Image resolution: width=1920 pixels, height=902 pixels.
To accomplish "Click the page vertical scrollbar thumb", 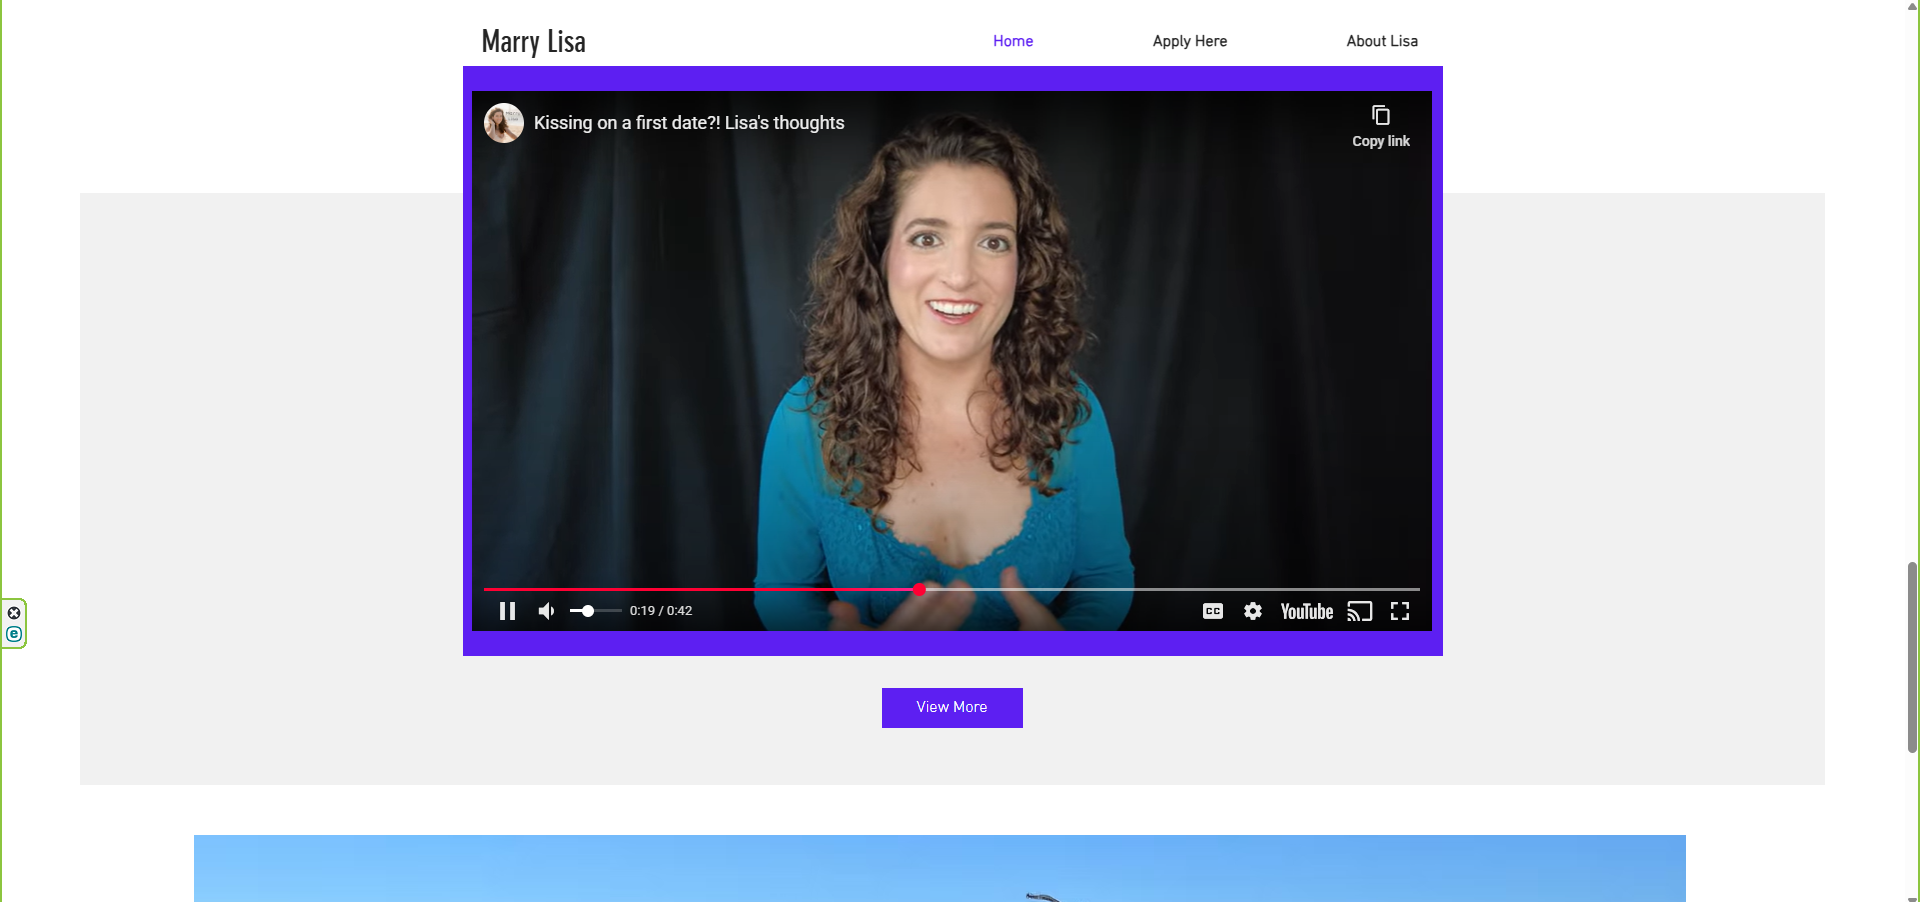I will (1912, 656).
